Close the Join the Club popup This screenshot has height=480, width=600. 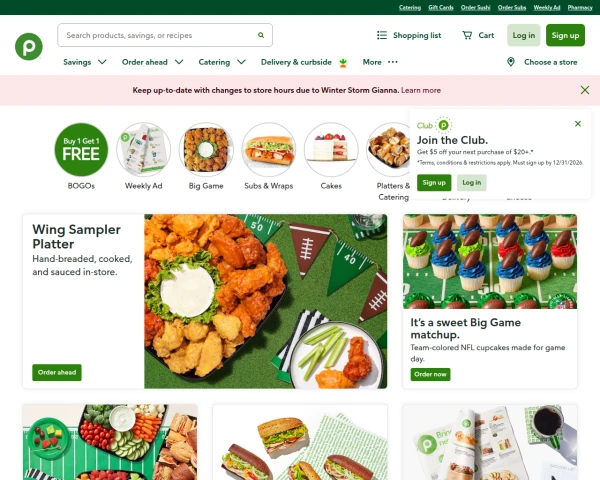578,124
